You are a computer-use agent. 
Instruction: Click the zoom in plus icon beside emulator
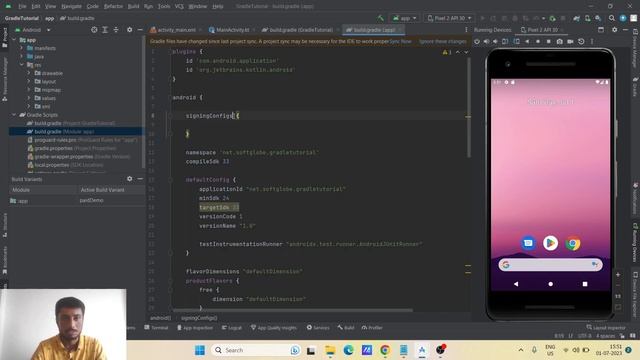pyautogui.click(x=618, y=275)
